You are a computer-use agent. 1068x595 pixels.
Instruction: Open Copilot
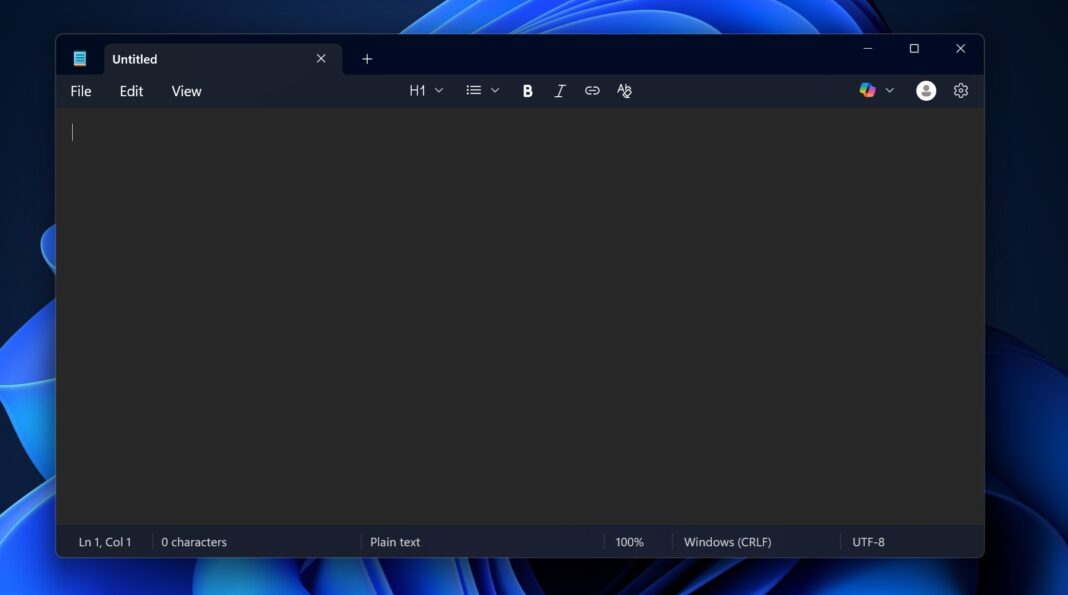866,90
